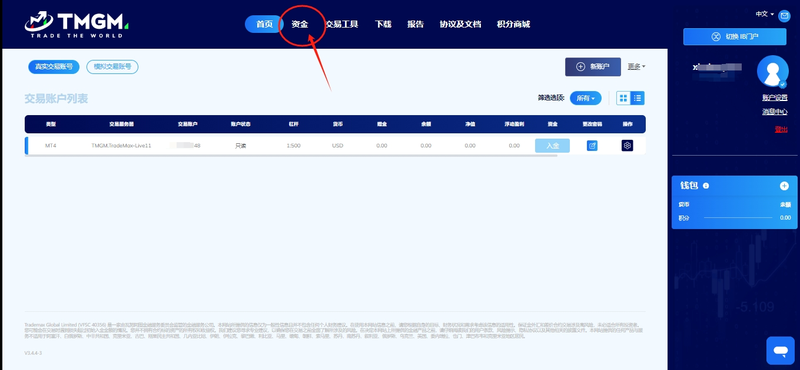The width and height of the screenshot is (800, 370).
Task: Select the 真实交易账号 account type
Action: coord(54,67)
